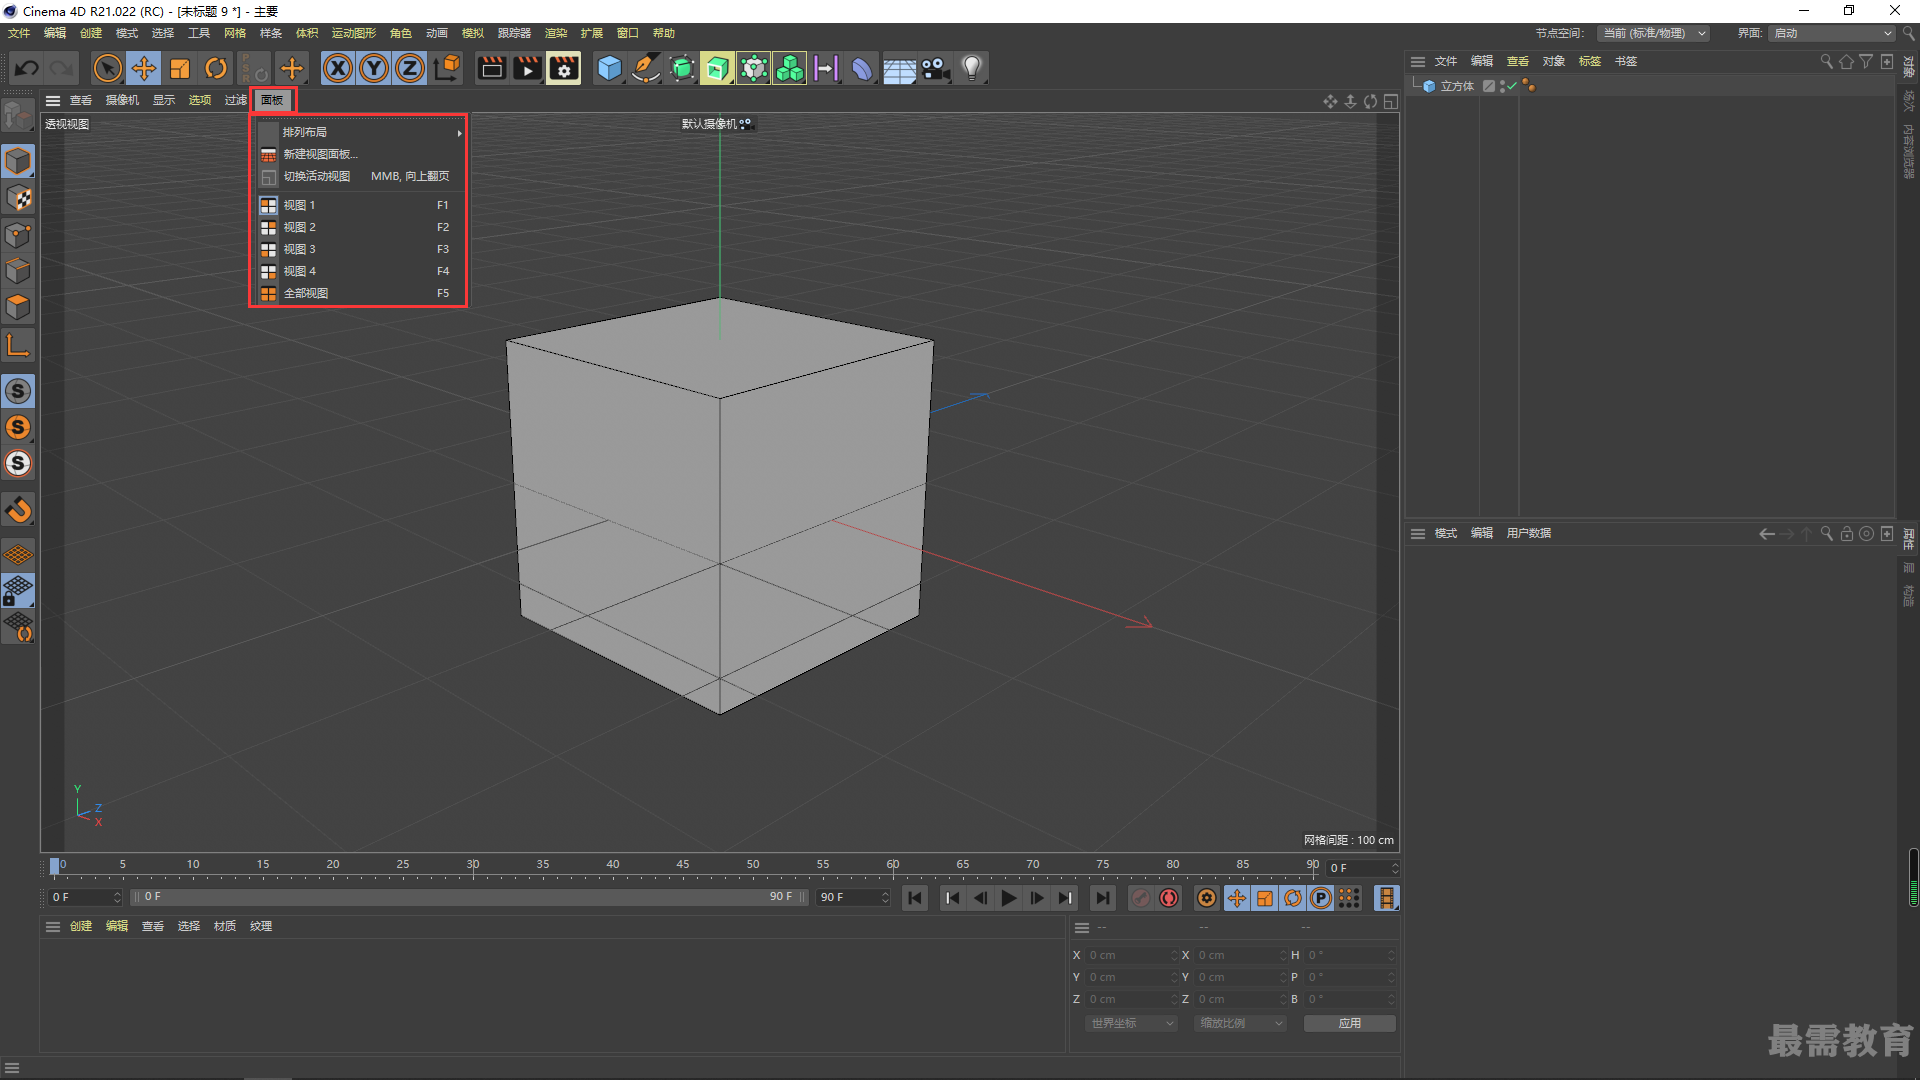
Task: Select the Rotate tool
Action: tap(216, 68)
